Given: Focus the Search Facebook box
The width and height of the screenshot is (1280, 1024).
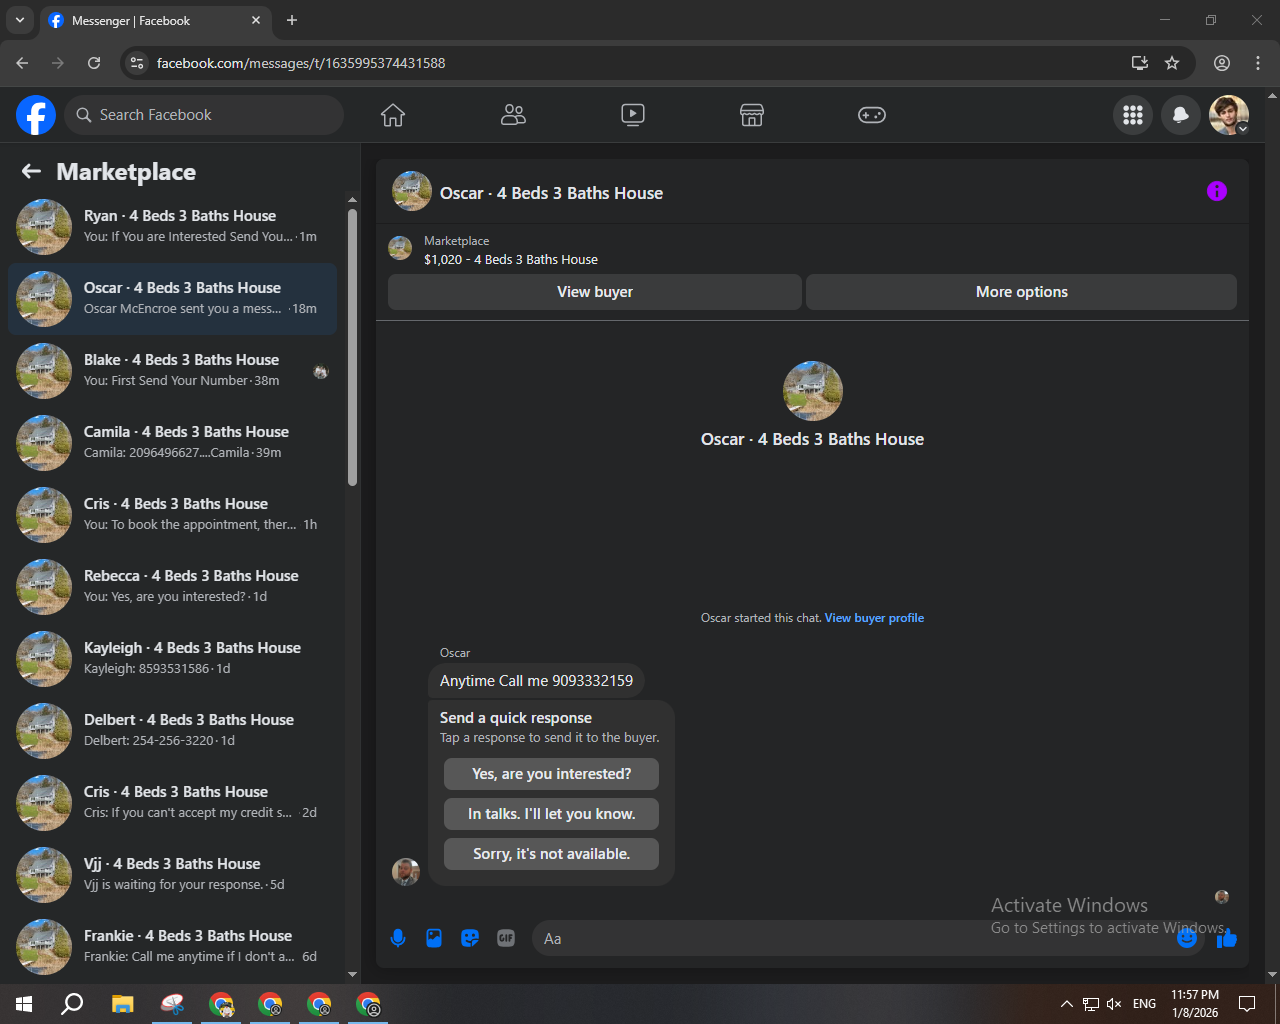Looking at the screenshot, I should click(x=204, y=115).
